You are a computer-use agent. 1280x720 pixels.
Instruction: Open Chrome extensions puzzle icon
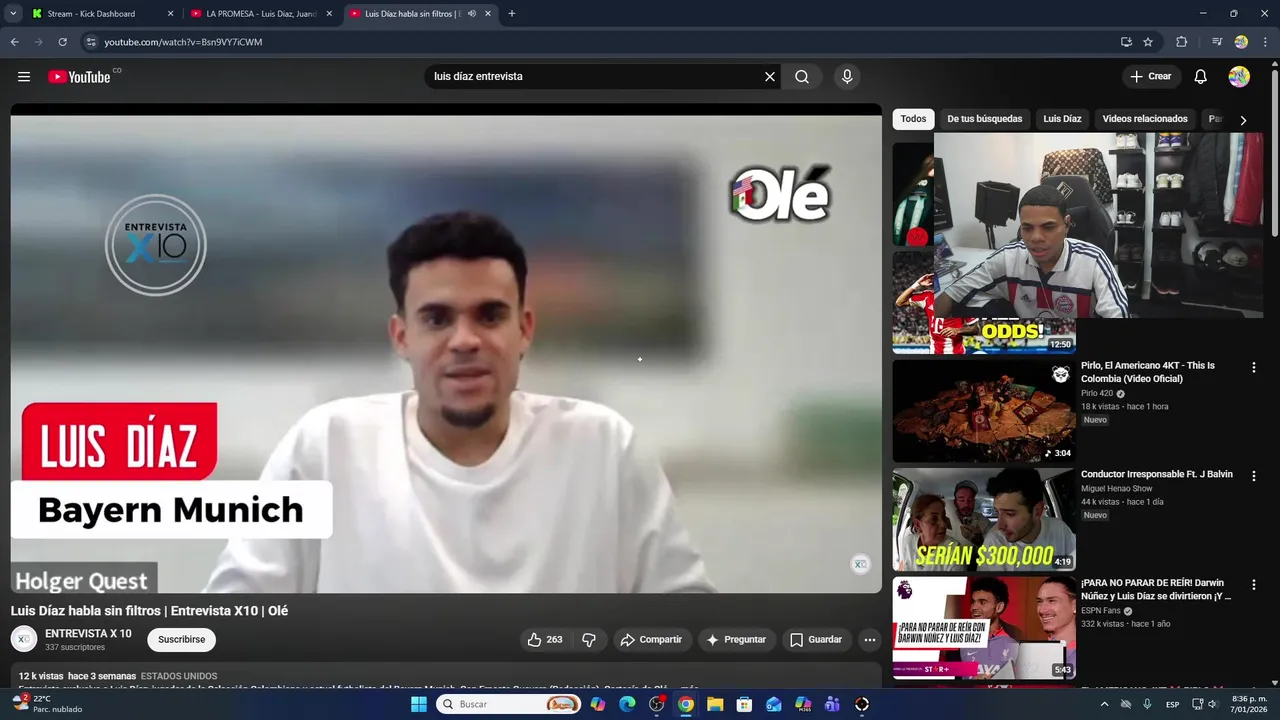click(x=1181, y=42)
